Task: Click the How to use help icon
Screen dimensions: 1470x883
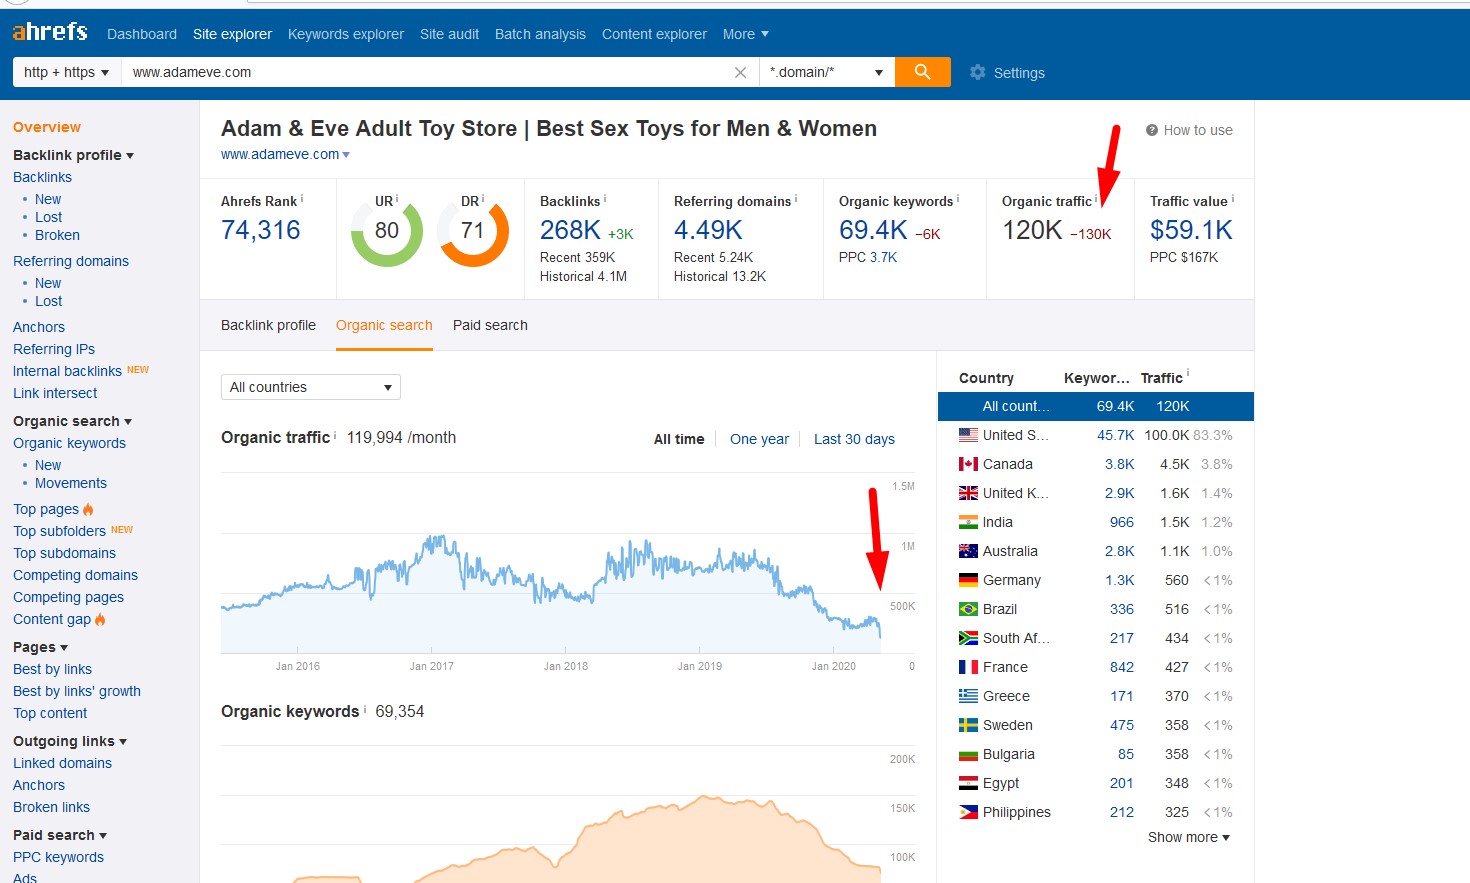Action: pos(1151,130)
